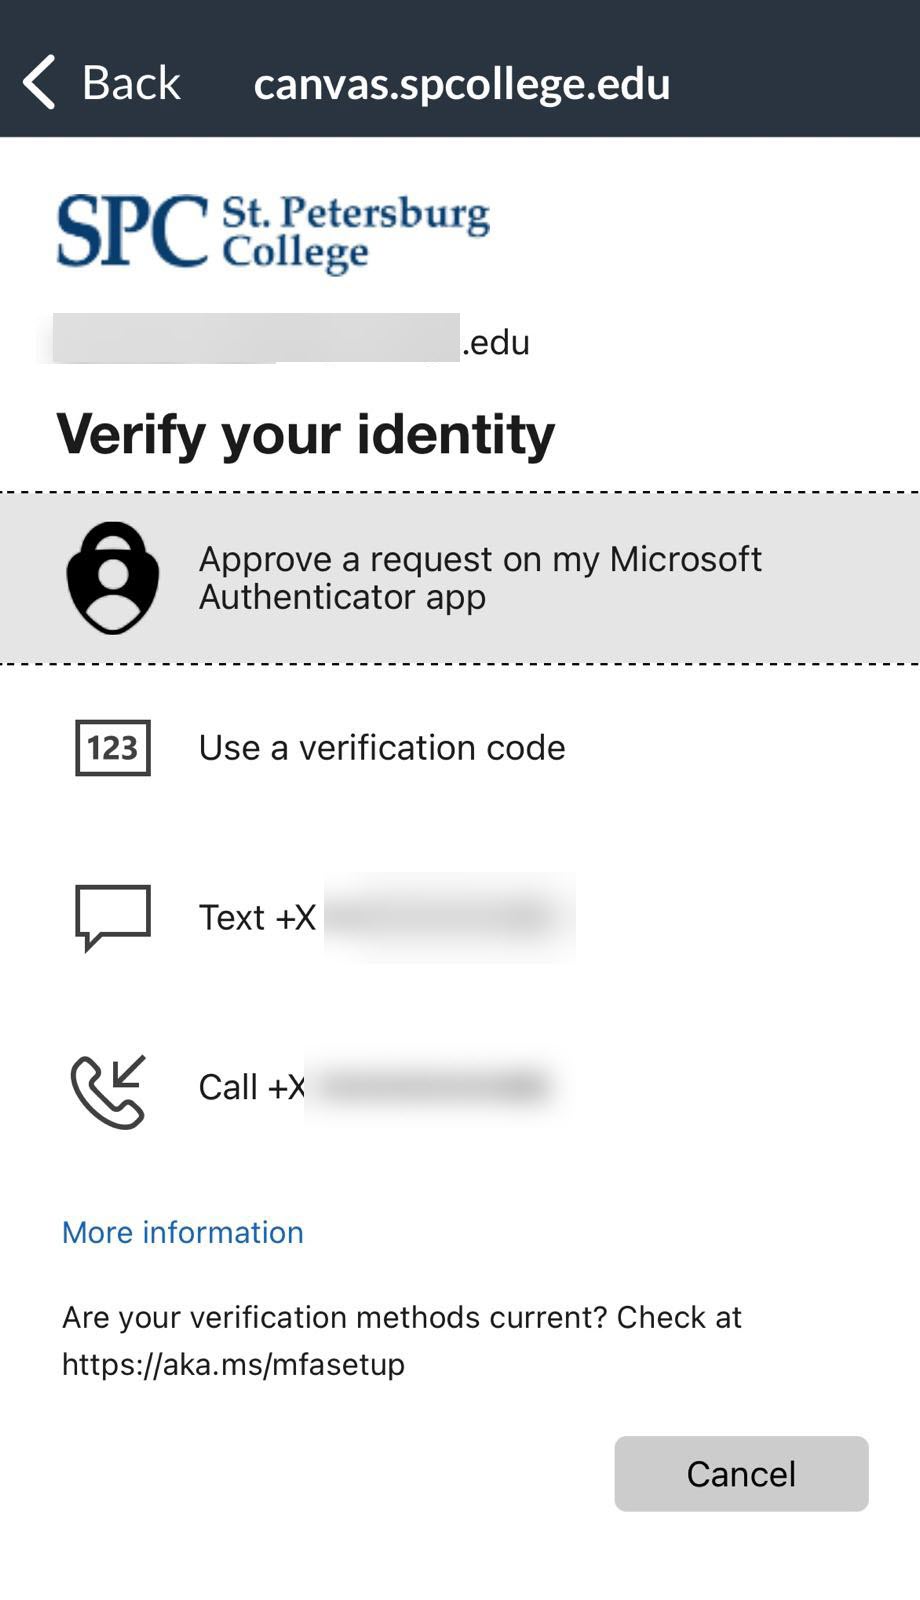Click the SPC logo letters
The image size is (920, 1600).
(x=132, y=231)
